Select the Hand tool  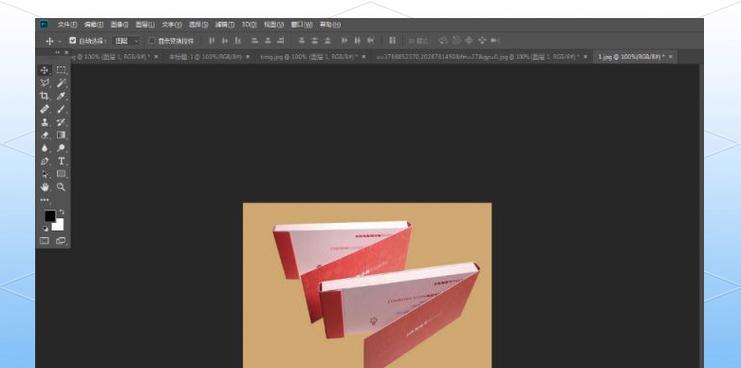pyautogui.click(x=44, y=187)
